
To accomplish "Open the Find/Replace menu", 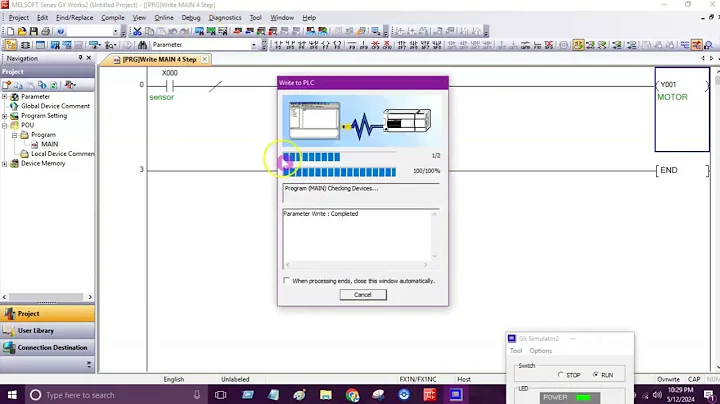I will click(x=74, y=17).
